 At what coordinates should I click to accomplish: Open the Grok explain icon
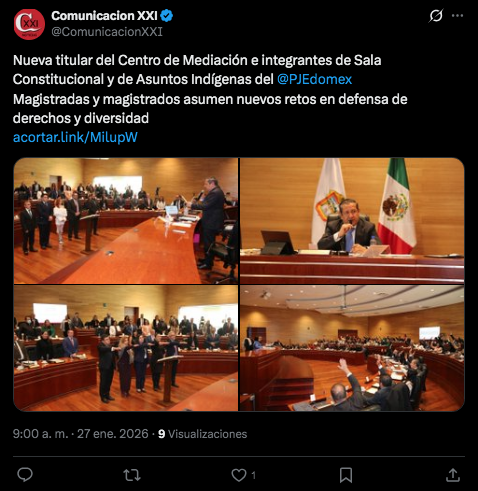tap(436, 15)
